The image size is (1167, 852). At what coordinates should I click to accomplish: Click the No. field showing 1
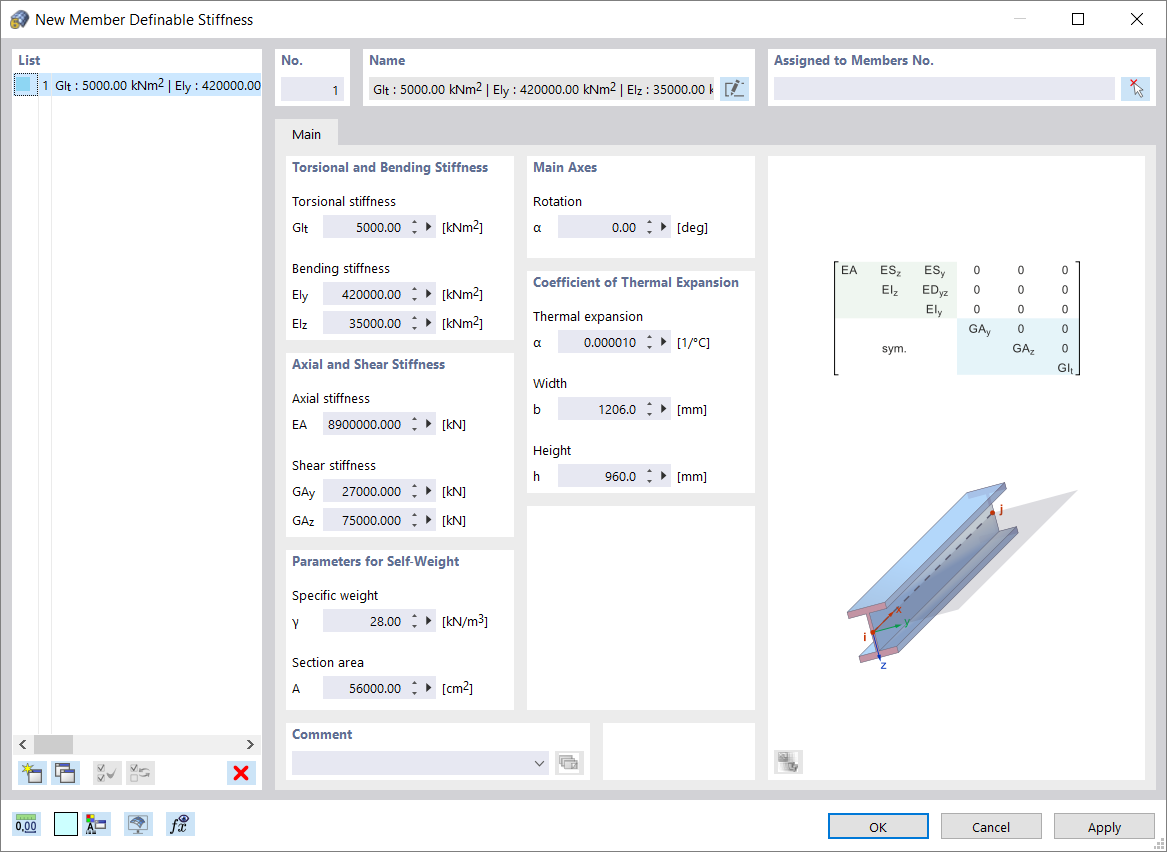click(313, 89)
